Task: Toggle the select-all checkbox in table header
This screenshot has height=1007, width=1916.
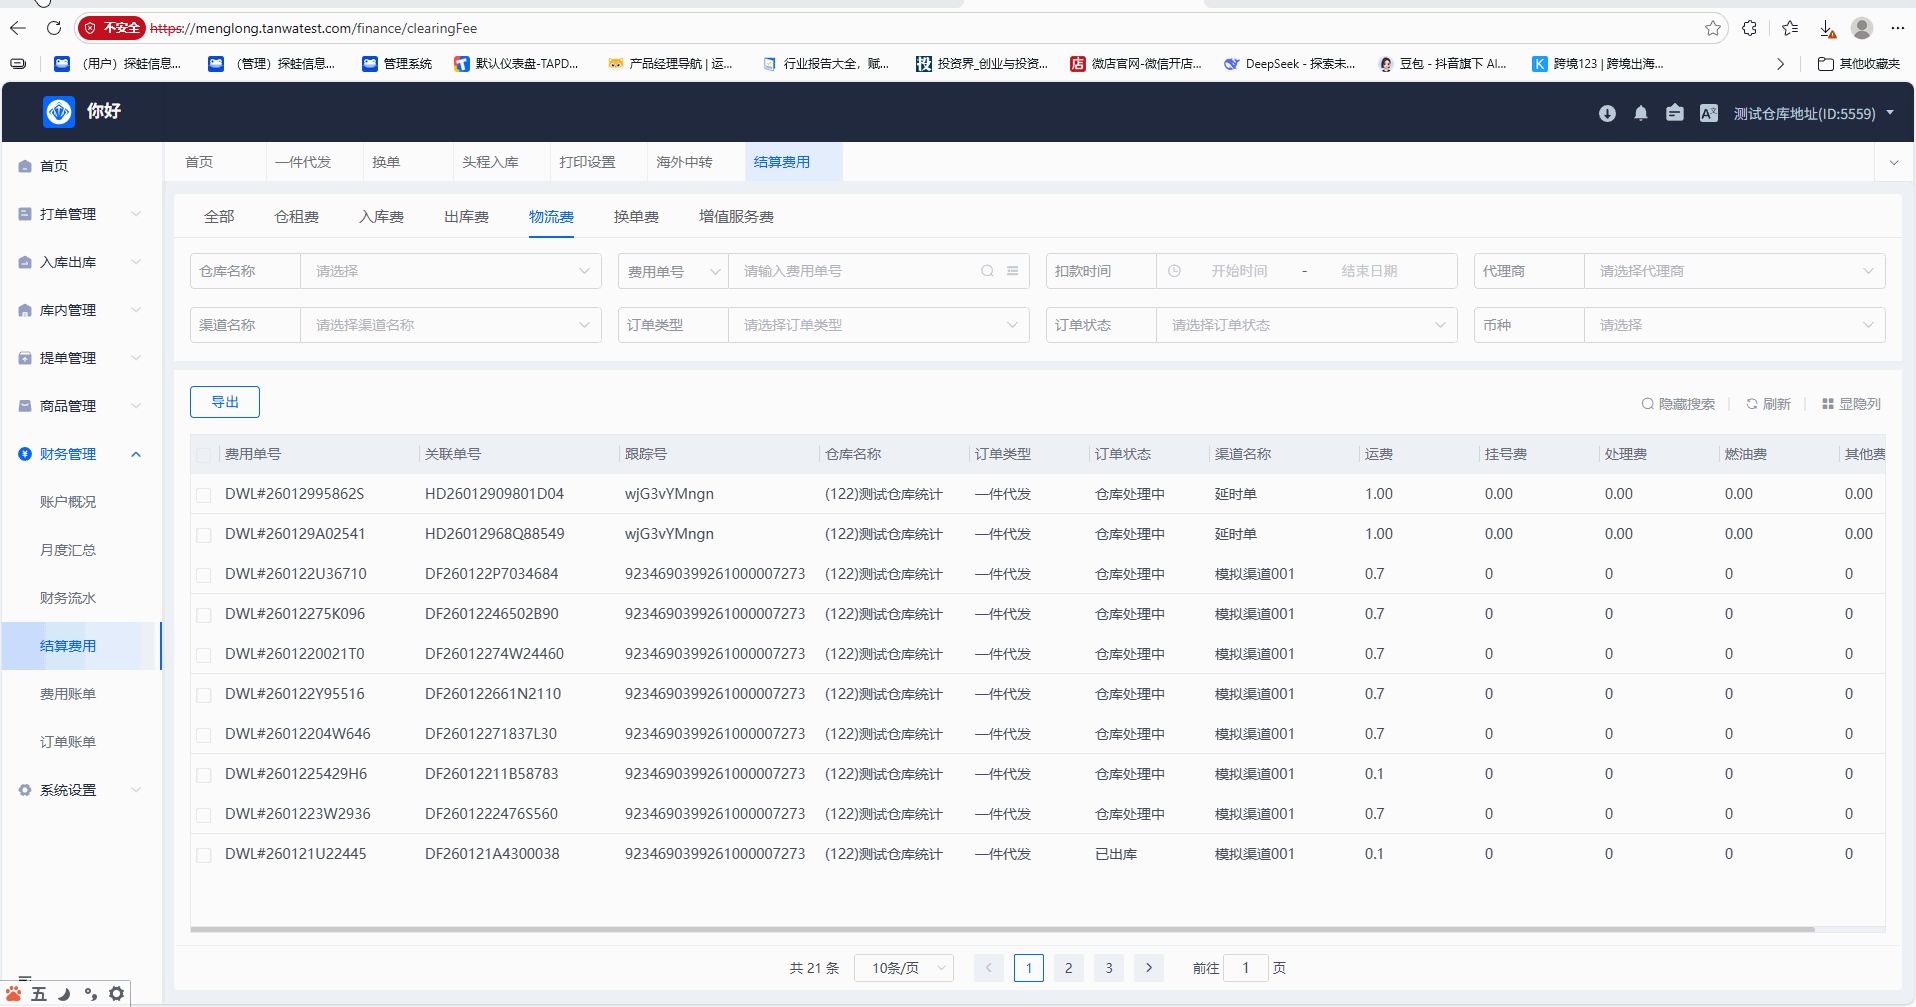Action: click(204, 455)
